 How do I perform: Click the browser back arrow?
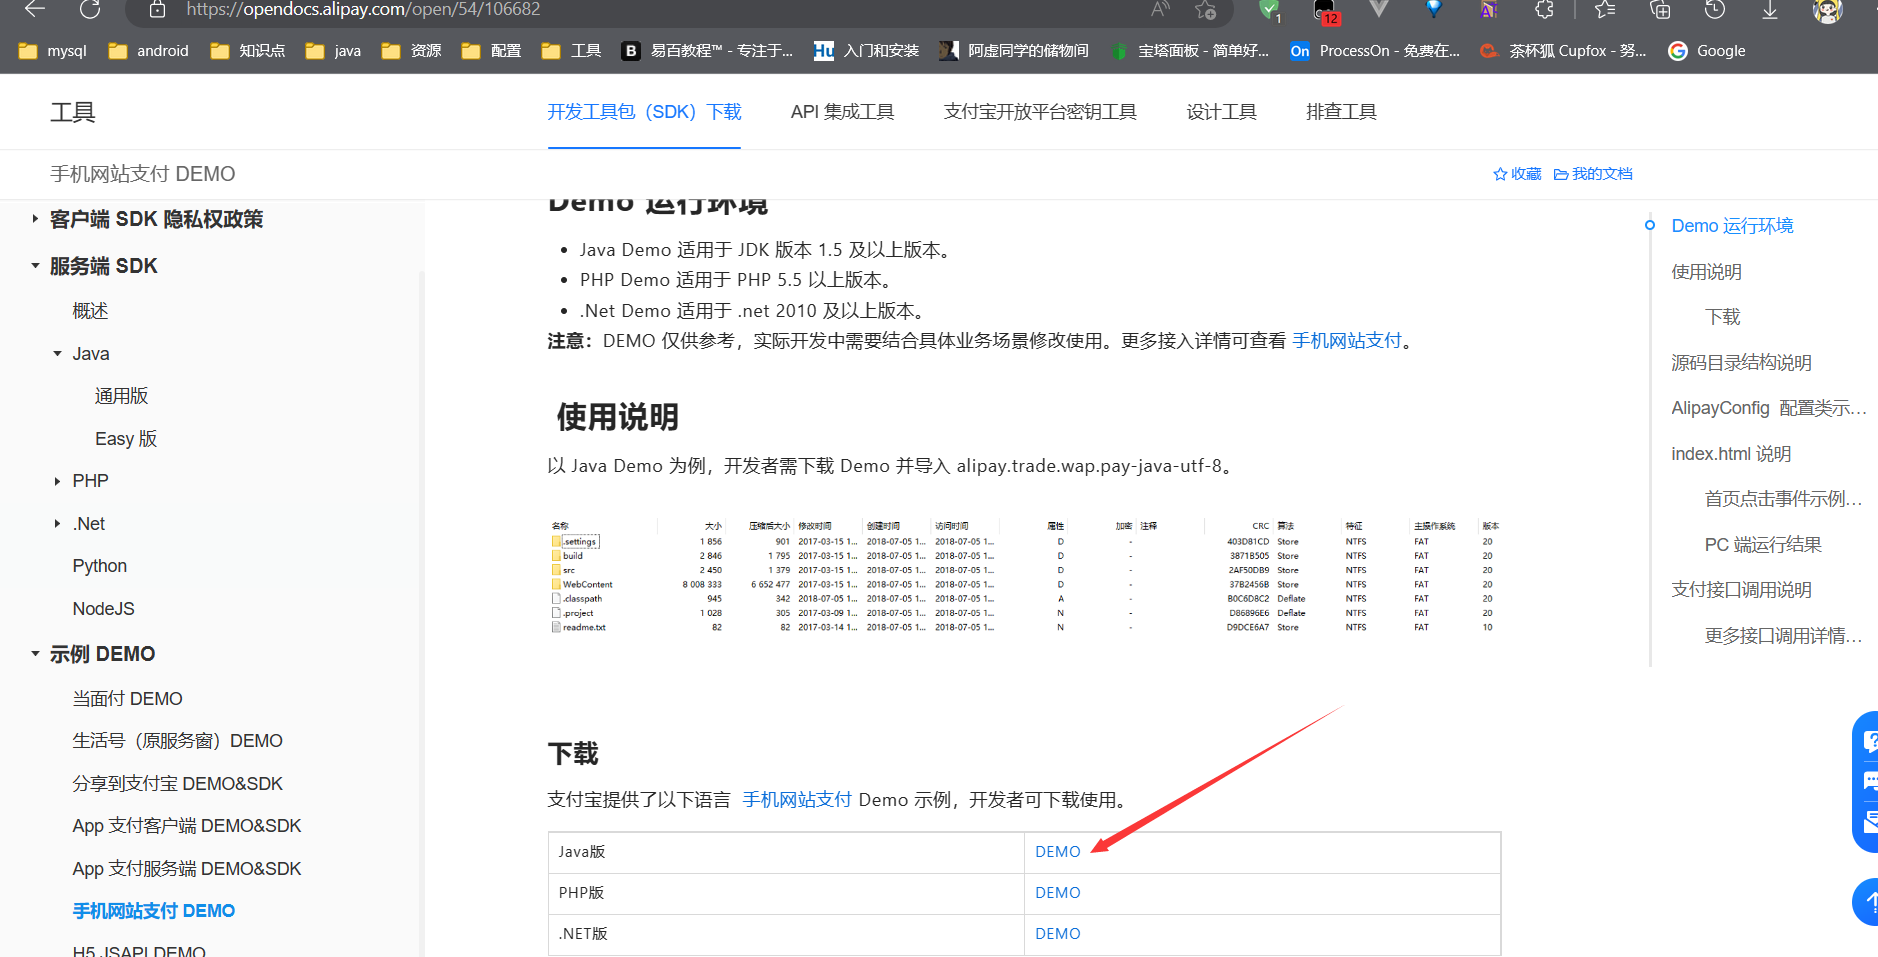coord(35,9)
